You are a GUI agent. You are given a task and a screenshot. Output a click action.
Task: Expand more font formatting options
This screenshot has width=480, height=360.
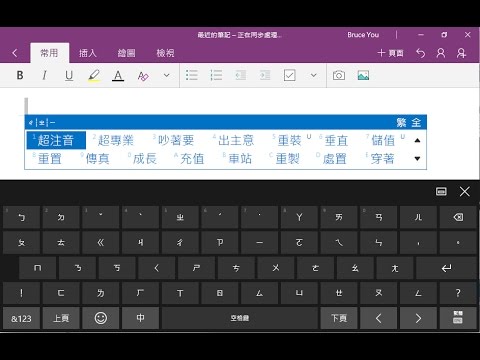pyautogui.click(x=166, y=76)
